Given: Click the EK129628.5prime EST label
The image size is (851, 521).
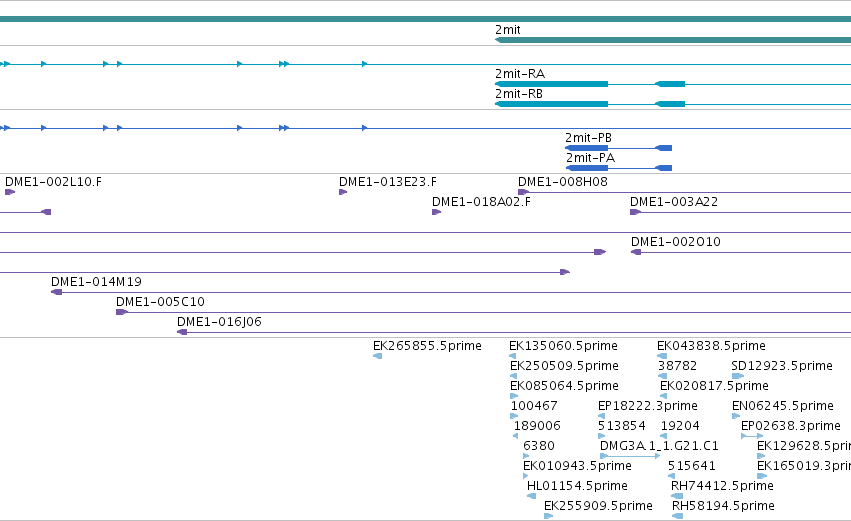Looking at the screenshot, I should tap(804, 447).
